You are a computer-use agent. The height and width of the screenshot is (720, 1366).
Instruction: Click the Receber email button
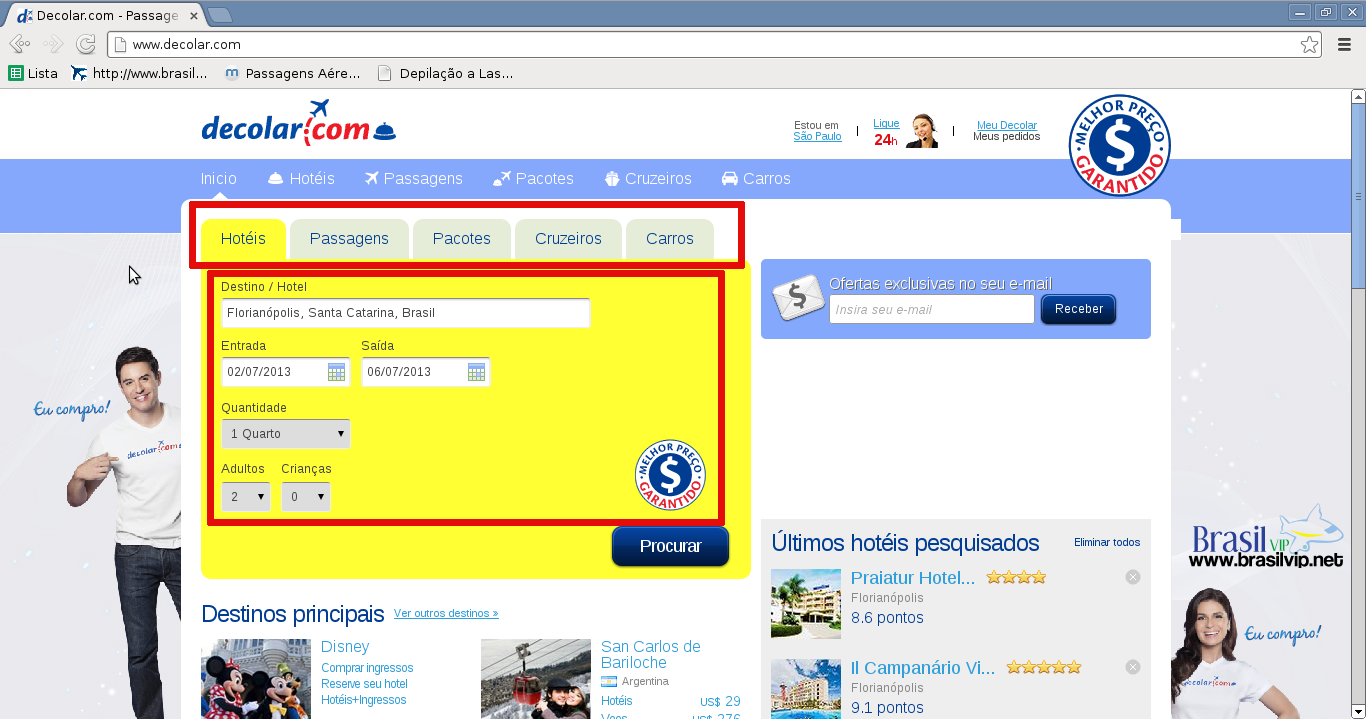(1078, 309)
